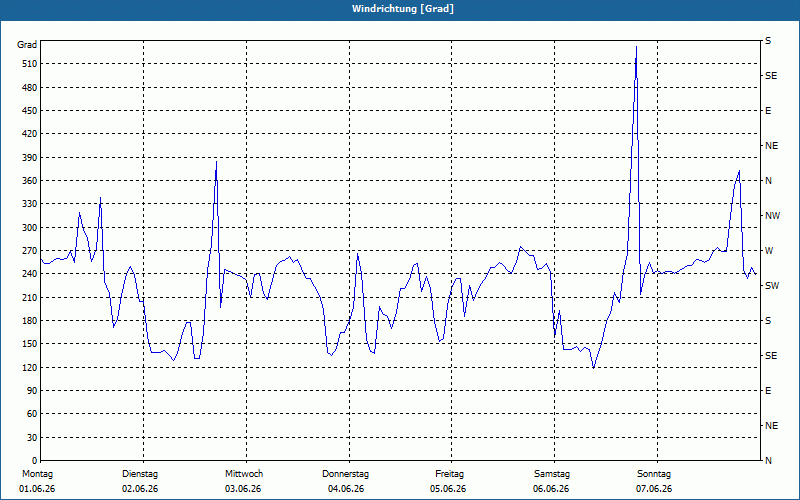Select the '150' degree axis label
The height and width of the screenshot is (500, 800).
[29, 344]
